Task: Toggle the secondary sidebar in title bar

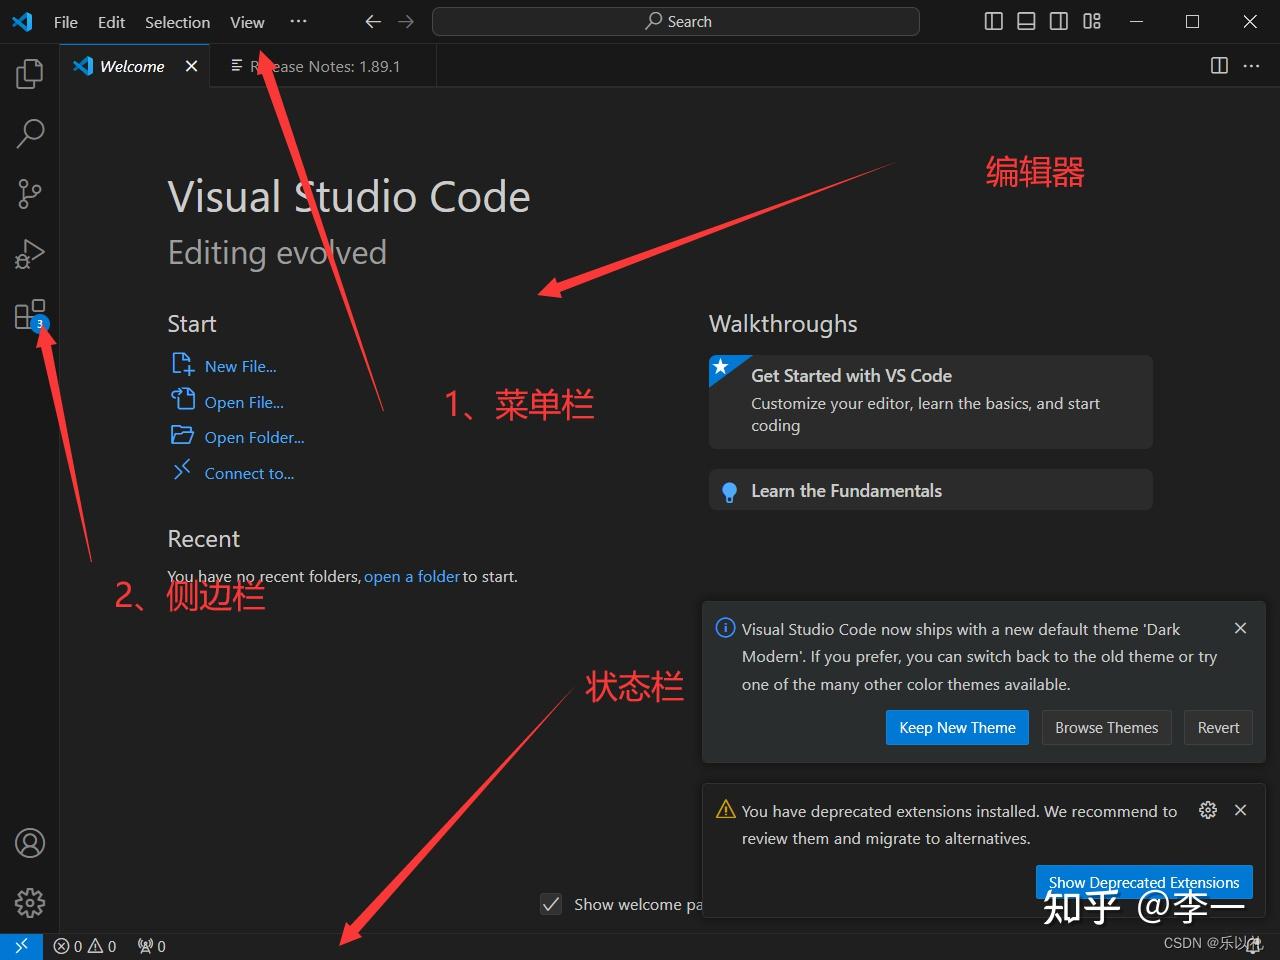Action: pyautogui.click(x=1058, y=20)
